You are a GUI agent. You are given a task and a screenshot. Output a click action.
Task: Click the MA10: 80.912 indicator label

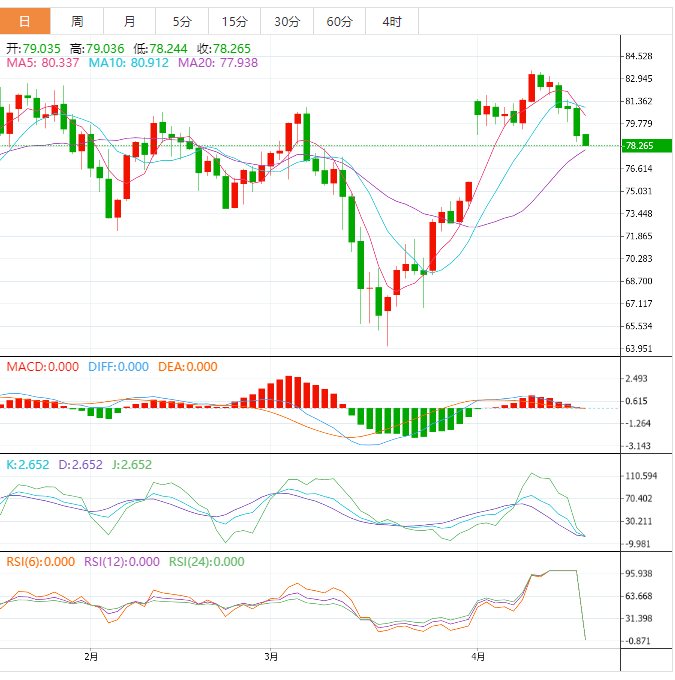click(130, 63)
